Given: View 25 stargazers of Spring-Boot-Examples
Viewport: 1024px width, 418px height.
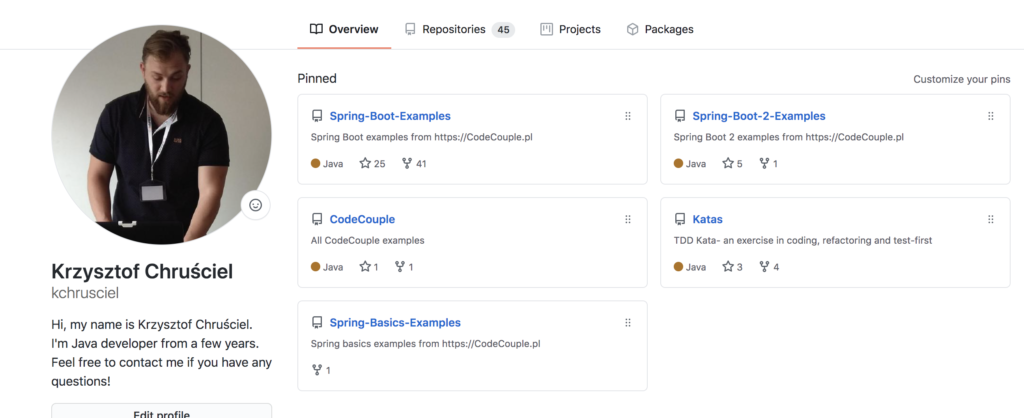Looking at the screenshot, I should [372, 163].
